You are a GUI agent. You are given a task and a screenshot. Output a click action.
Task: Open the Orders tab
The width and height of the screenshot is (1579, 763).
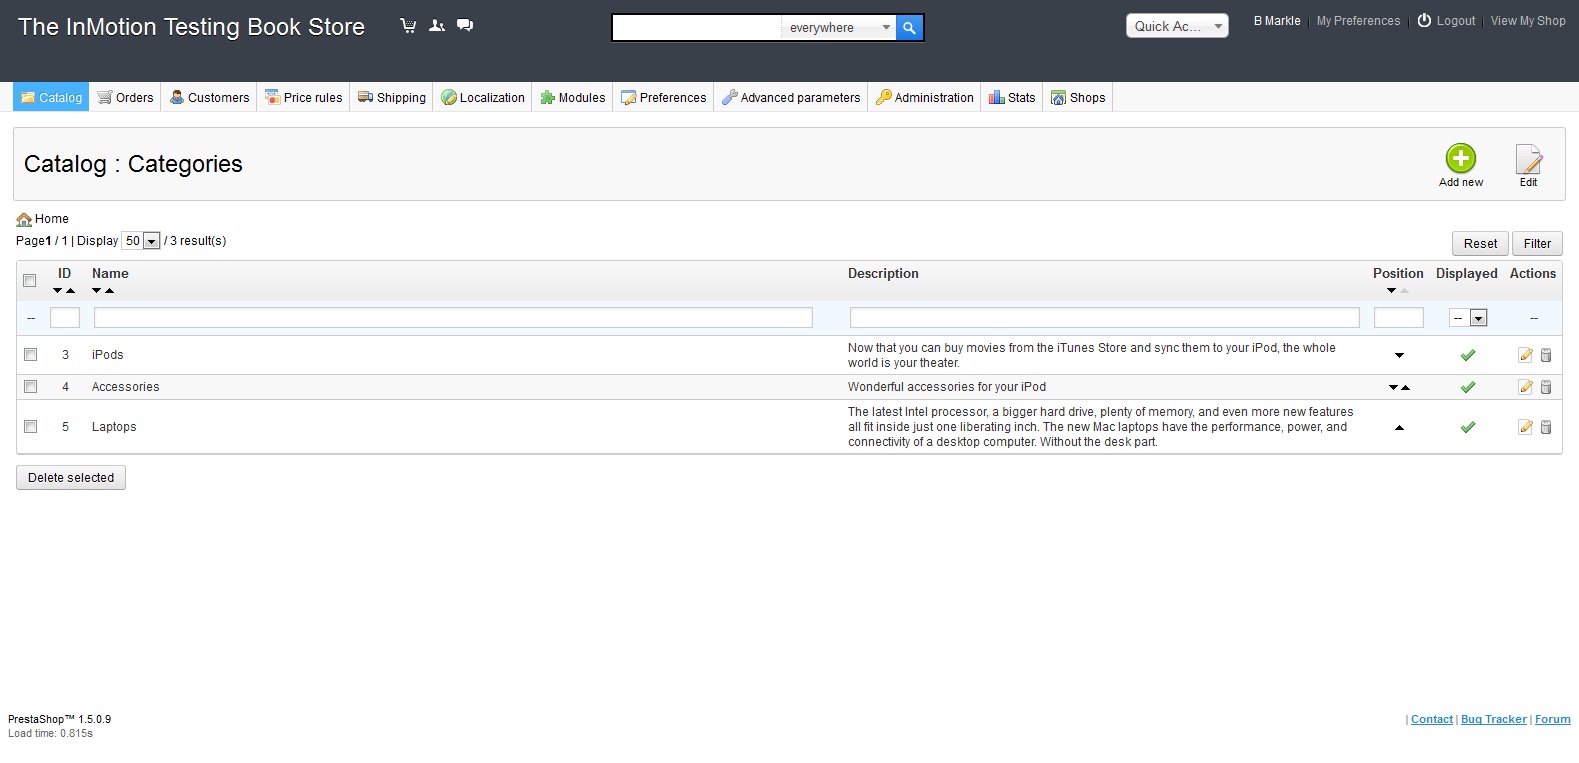click(x=125, y=97)
